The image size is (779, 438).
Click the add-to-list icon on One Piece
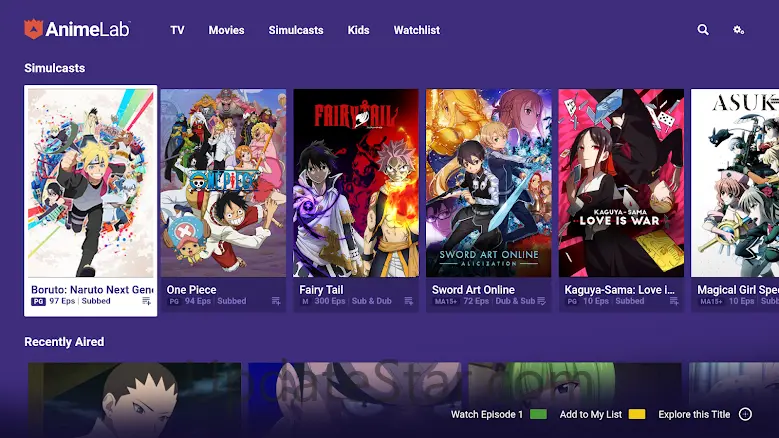point(276,301)
